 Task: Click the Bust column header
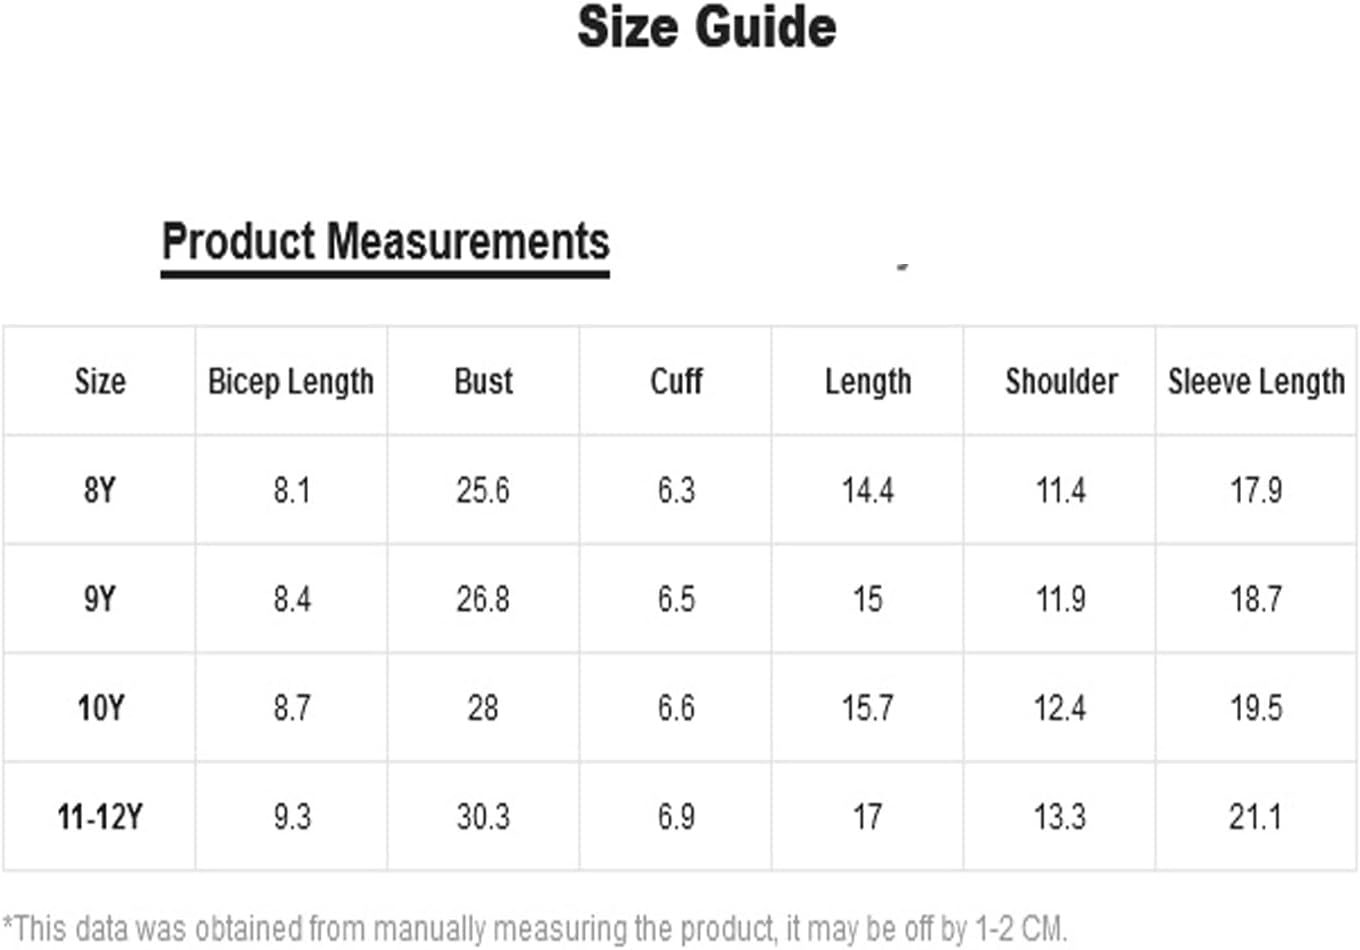(483, 381)
